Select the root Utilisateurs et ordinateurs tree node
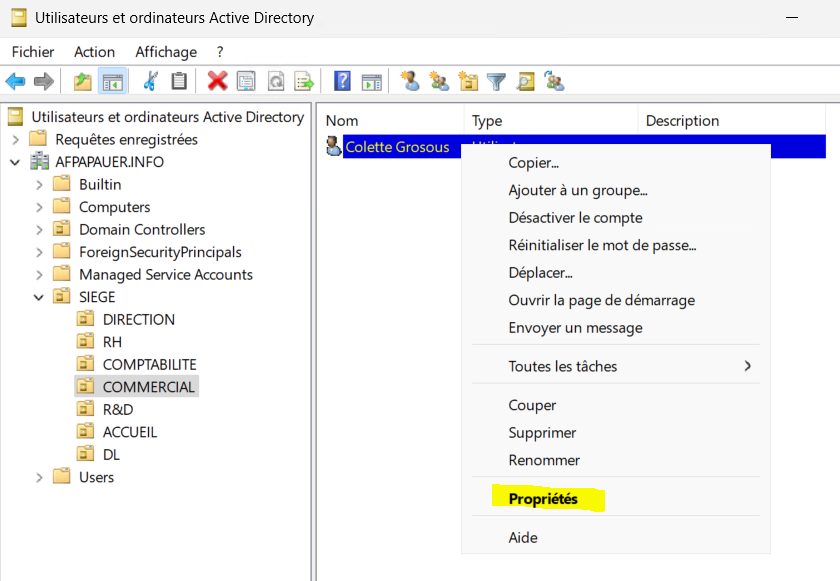 coord(168,117)
